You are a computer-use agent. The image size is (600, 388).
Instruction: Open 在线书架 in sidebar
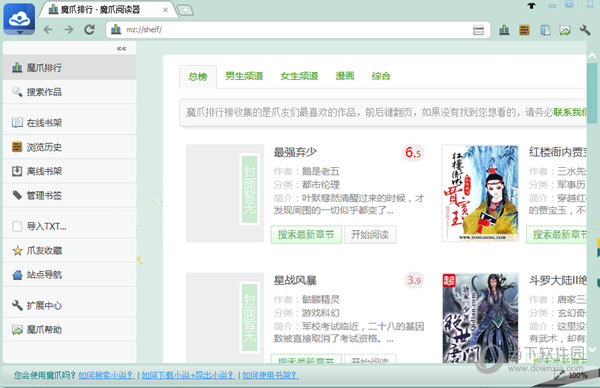pyautogui.click(x=70, y=122)
